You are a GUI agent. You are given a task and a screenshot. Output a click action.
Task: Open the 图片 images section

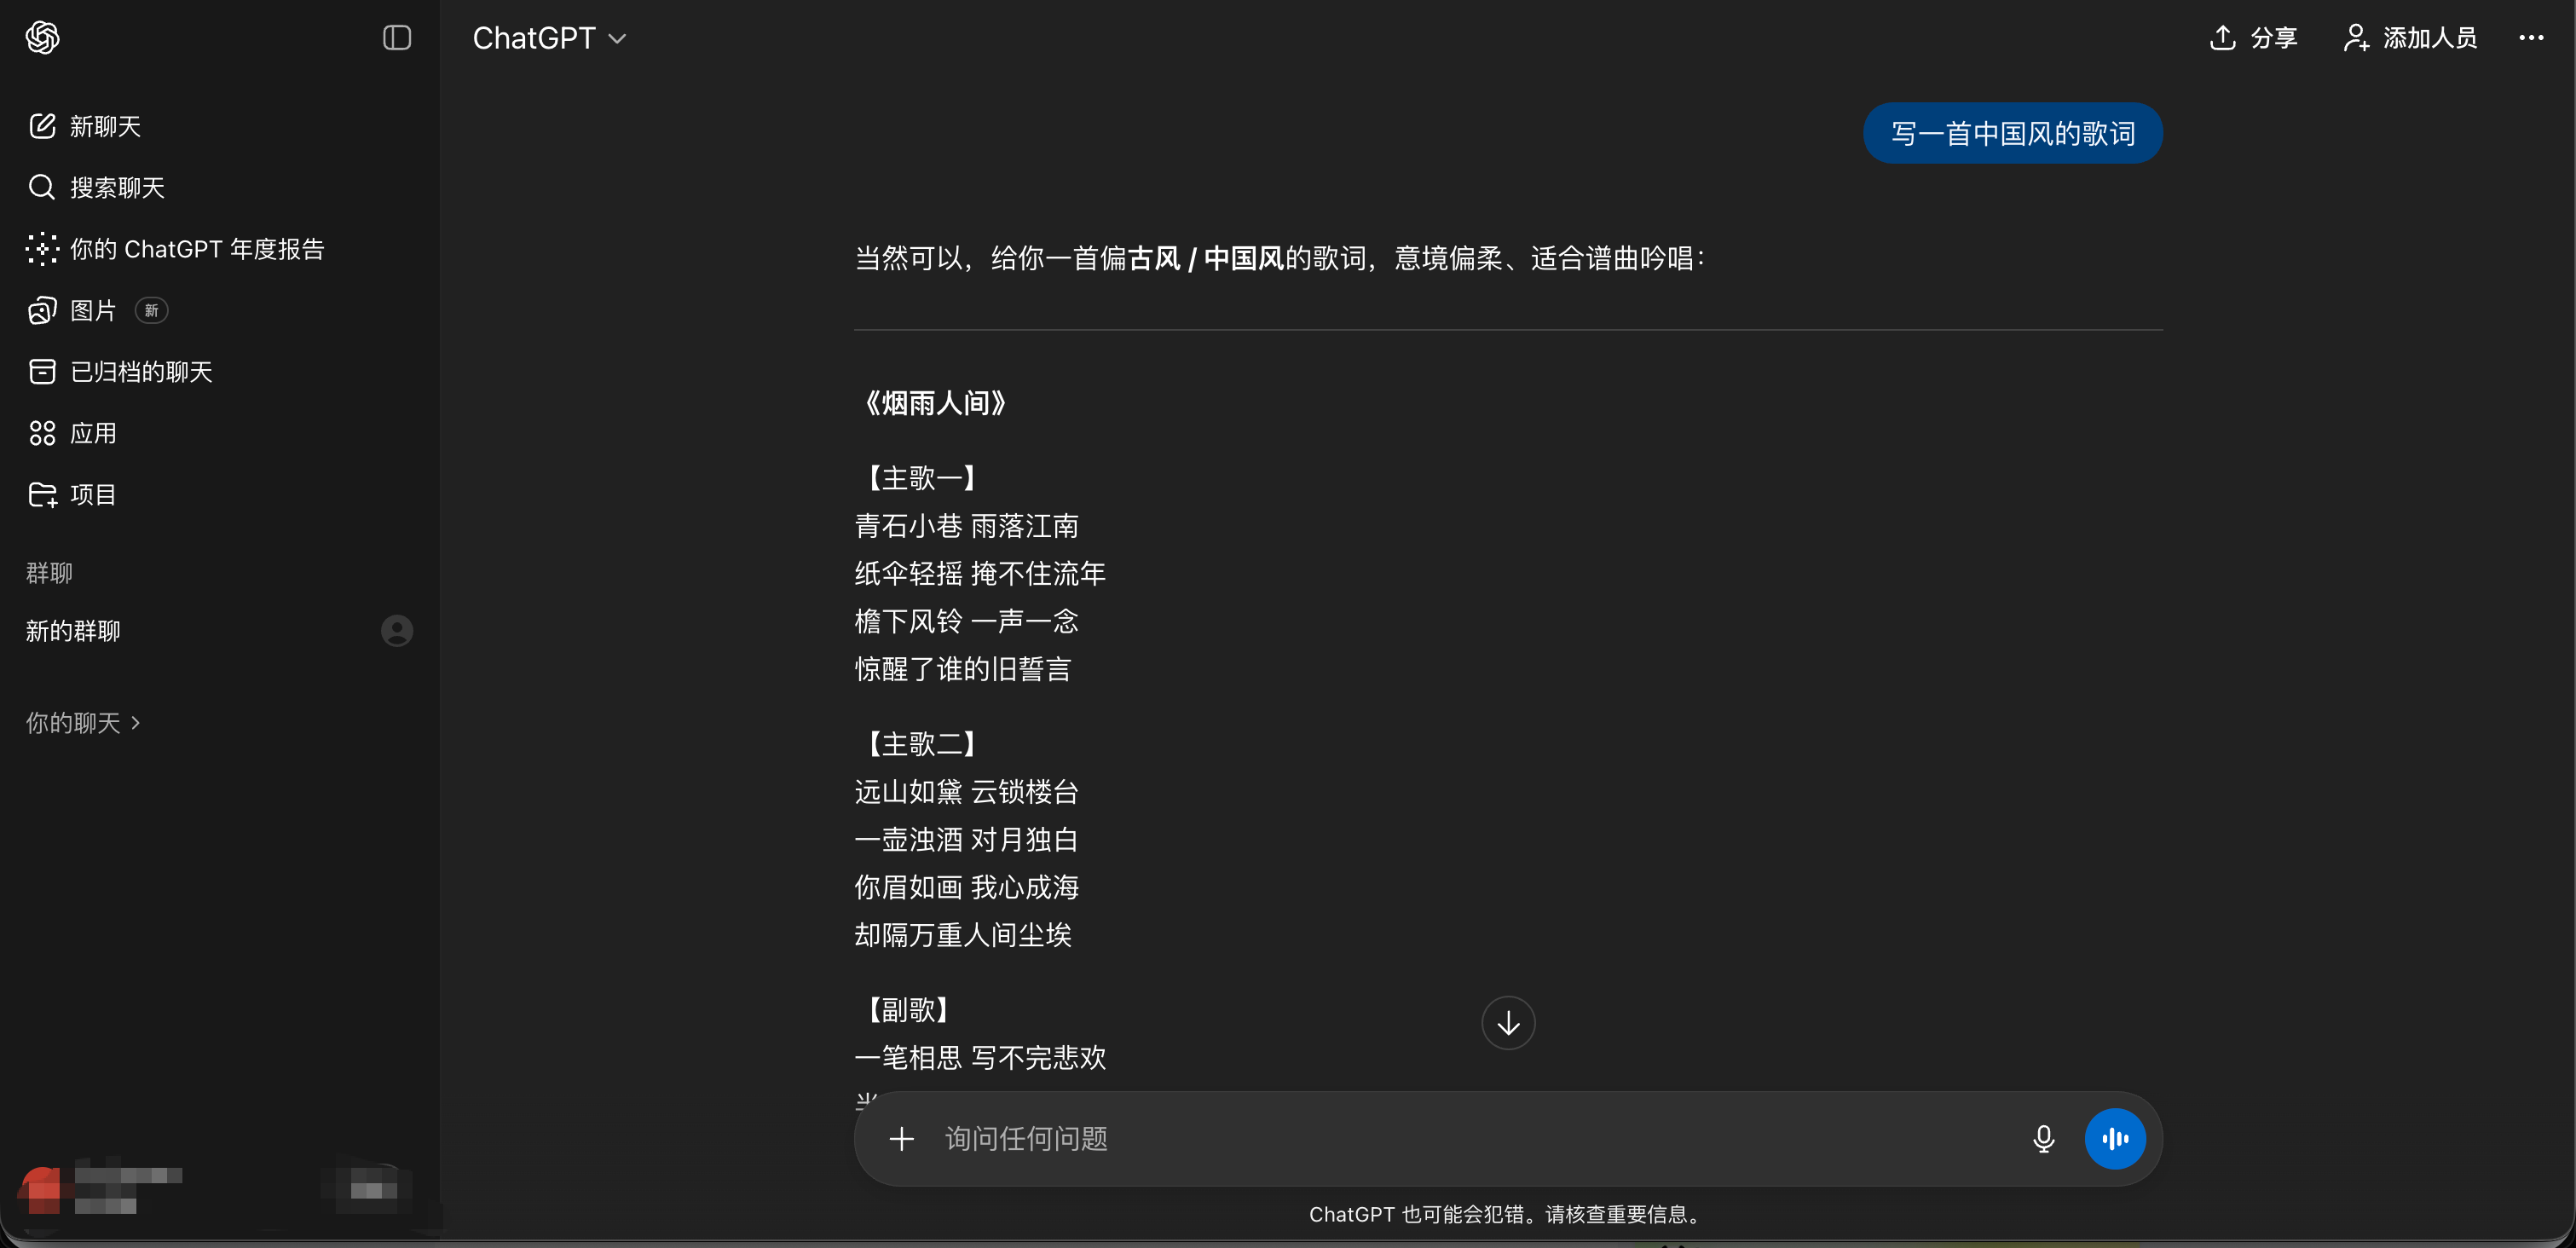click(93, 310)
